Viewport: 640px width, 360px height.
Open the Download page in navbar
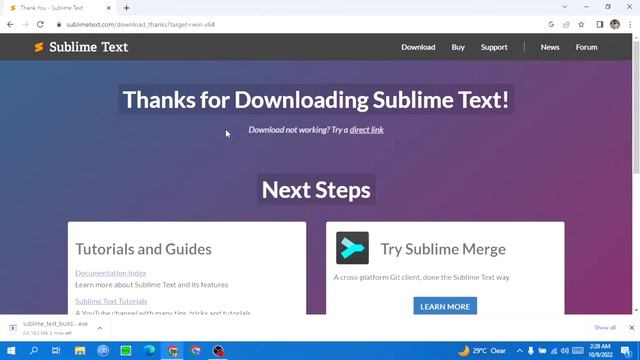[x=418, y=47]
